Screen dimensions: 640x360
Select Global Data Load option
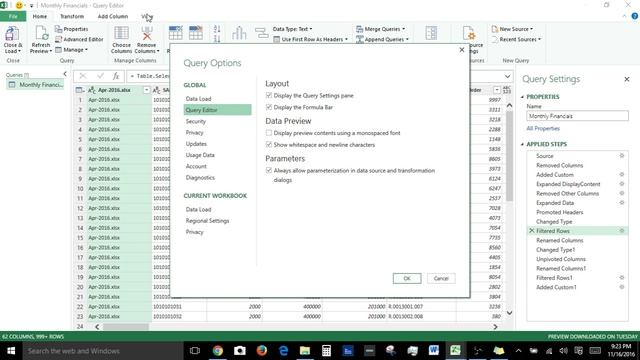click(198, 99)
